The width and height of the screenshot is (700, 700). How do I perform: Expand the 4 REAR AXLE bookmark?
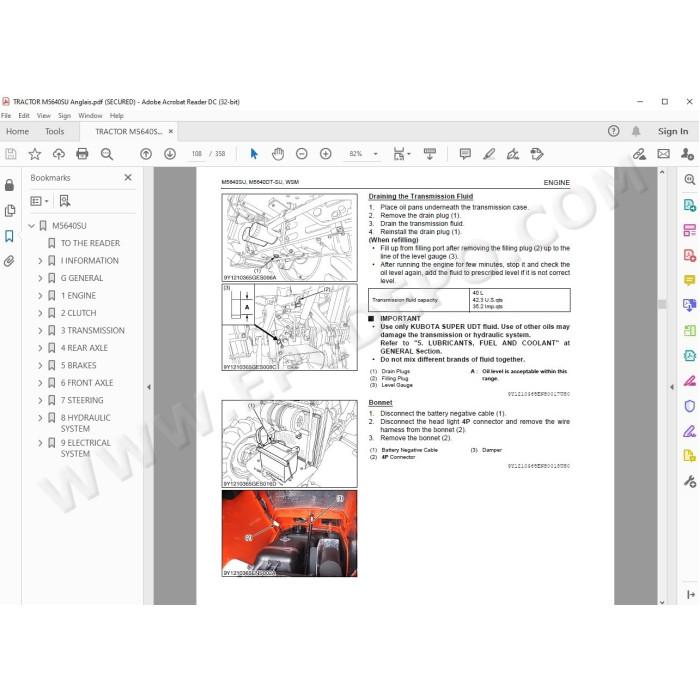40,348
